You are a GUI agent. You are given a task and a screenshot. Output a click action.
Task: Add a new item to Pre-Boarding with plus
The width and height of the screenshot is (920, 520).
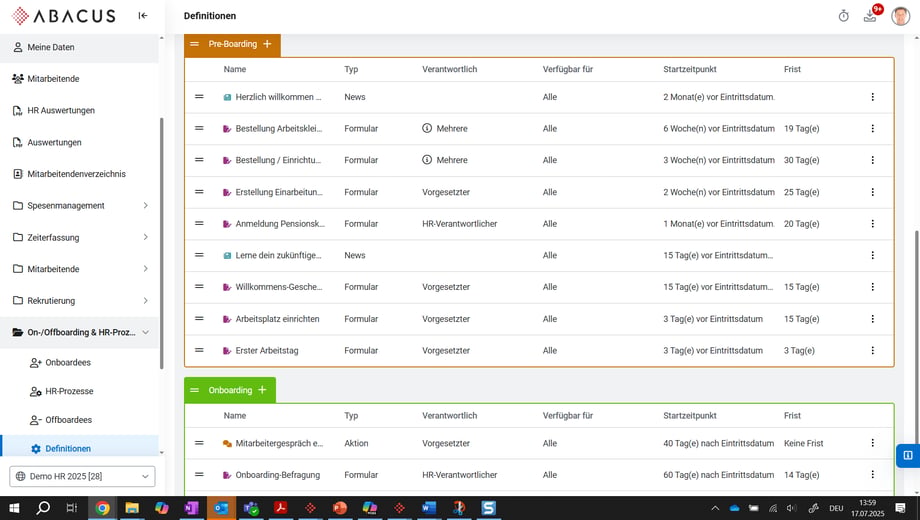click(x=267, y=44)
